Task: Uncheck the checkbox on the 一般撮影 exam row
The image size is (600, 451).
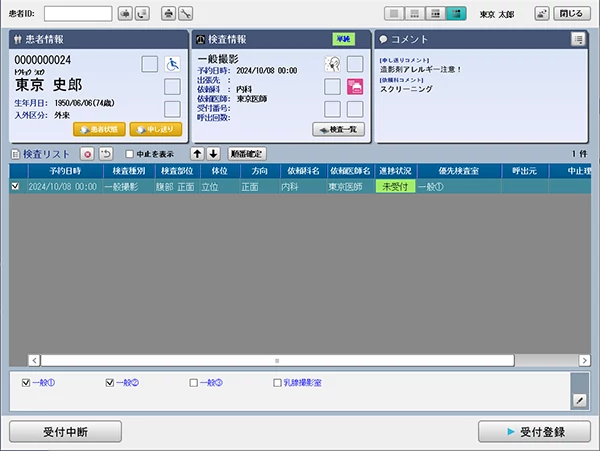Action: [x=15, y=186]
